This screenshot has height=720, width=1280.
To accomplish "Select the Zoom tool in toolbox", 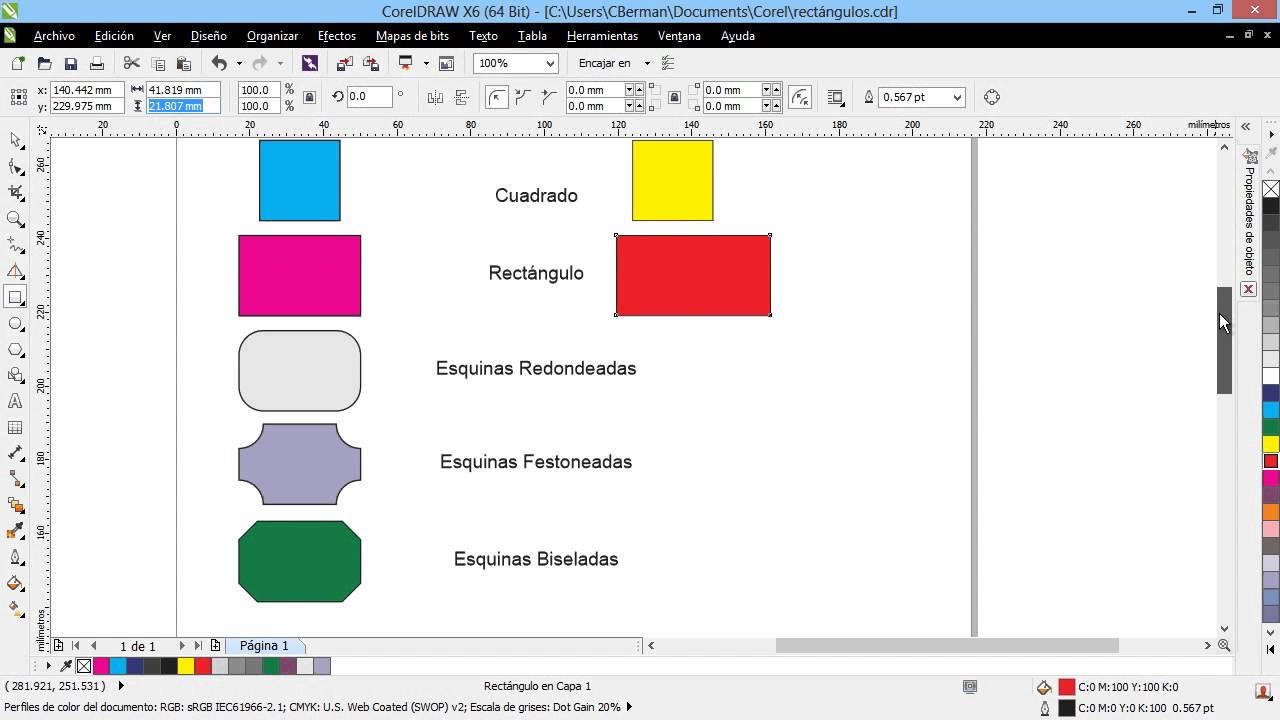I will coord(15,218).
